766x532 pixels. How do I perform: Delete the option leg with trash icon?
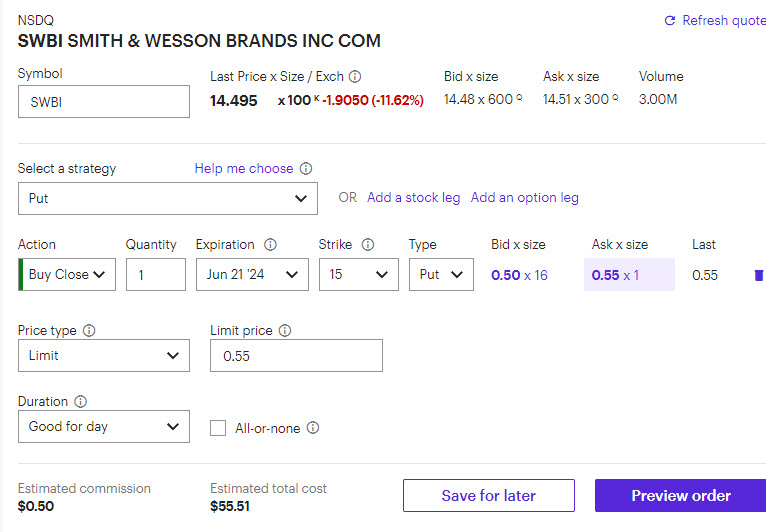coord(758,275)
